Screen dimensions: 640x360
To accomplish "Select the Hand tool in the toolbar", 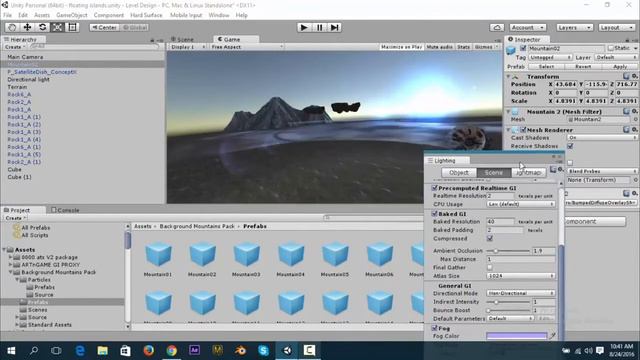I will pos(12,27).
